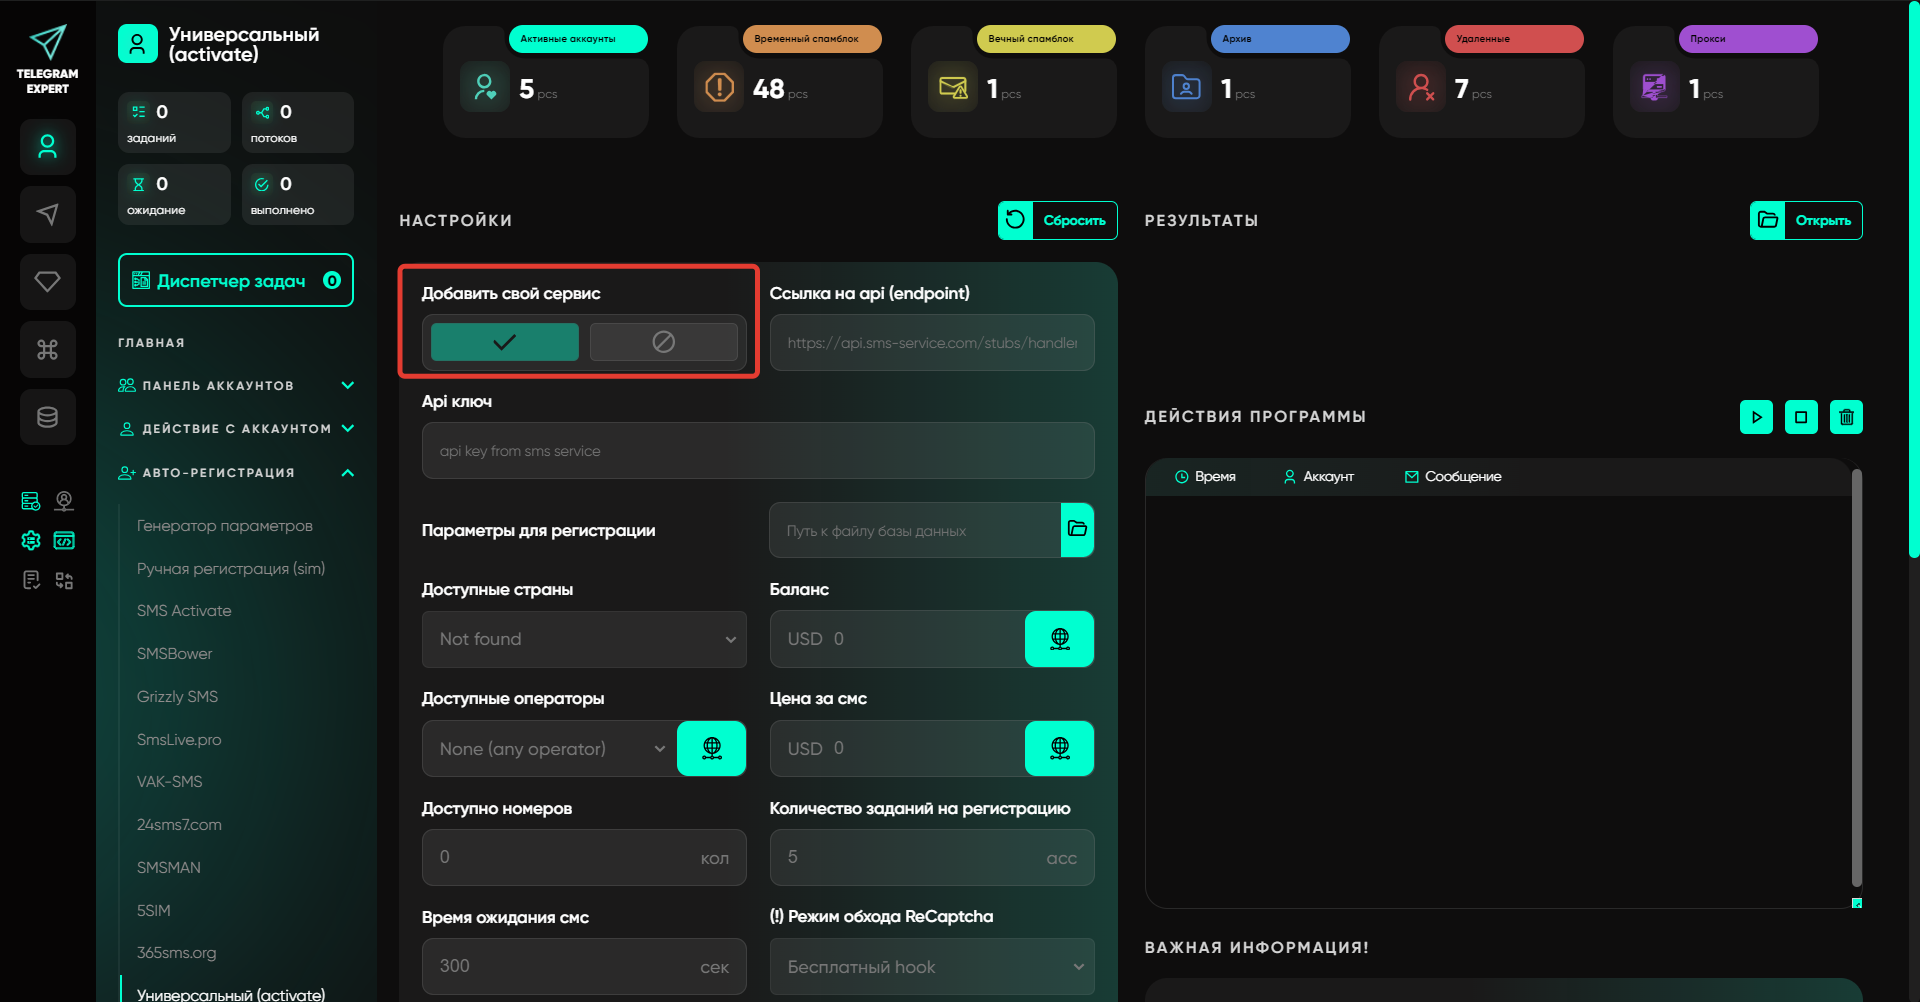Image resolution: width=1920 pixels, height=1002 pixels.
Task: Select SMS Activate in sidebar menu
Action: 184,611
